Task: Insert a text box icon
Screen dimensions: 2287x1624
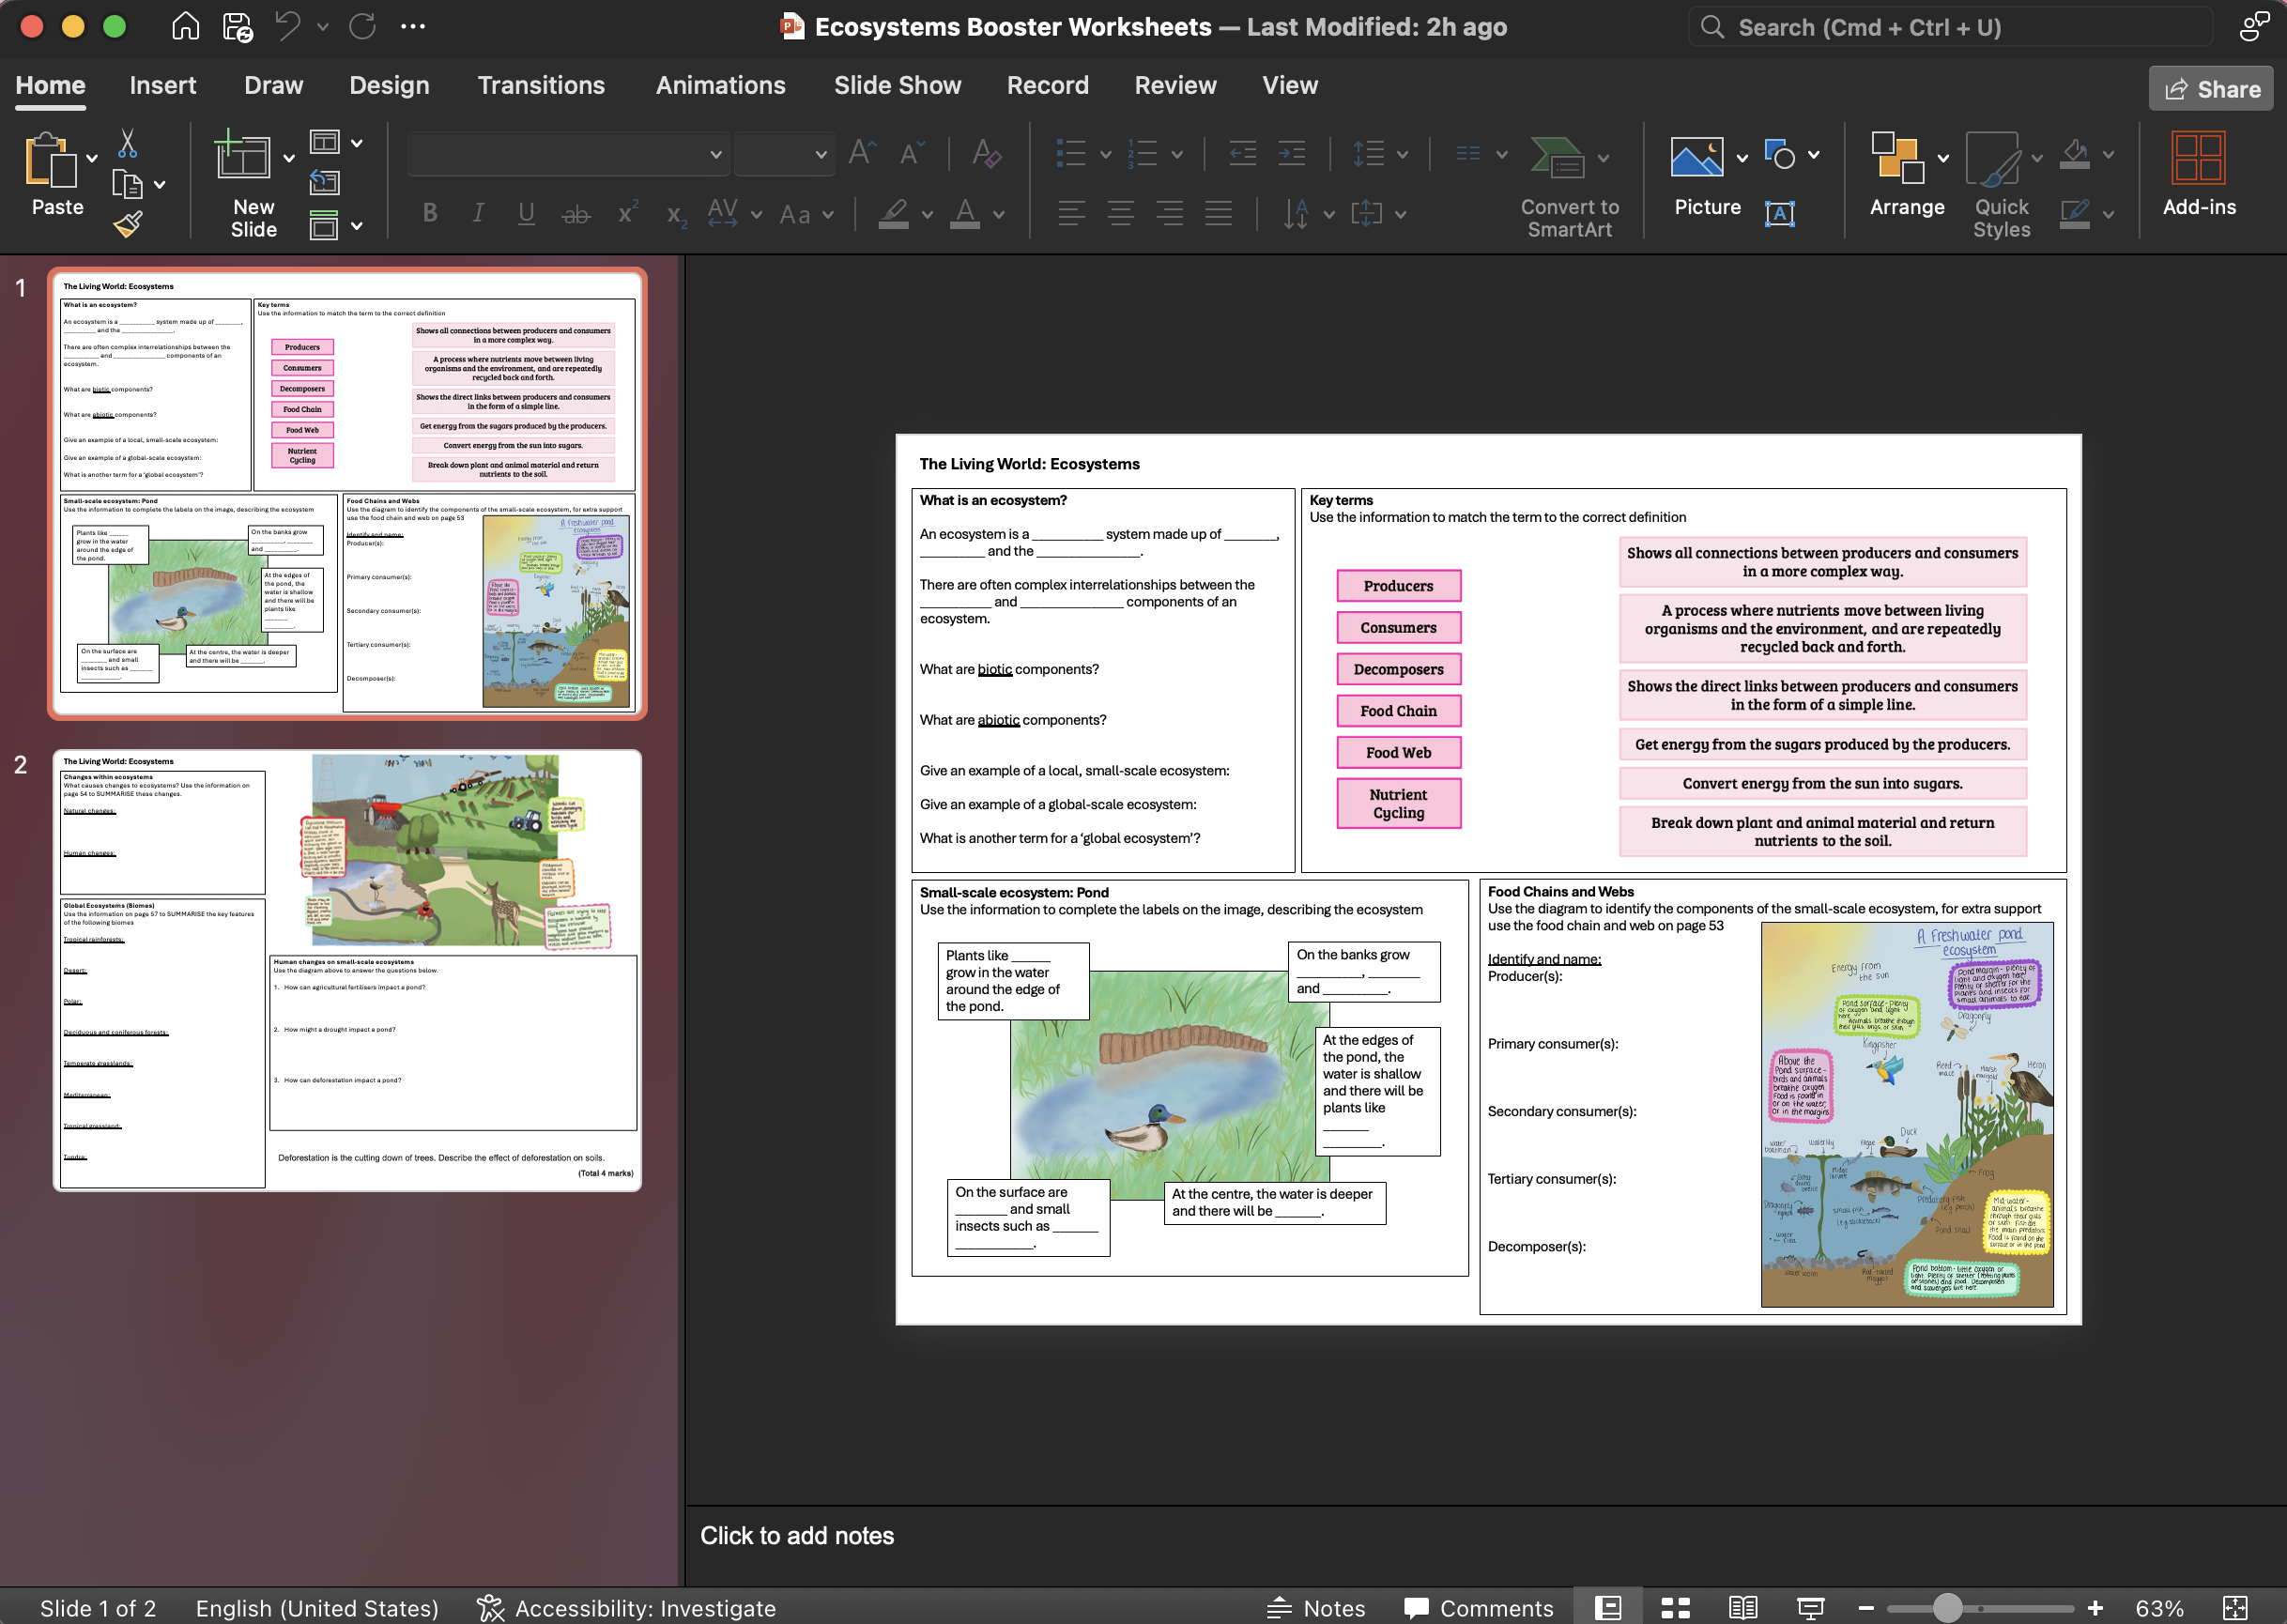Action: (1780, 213)
